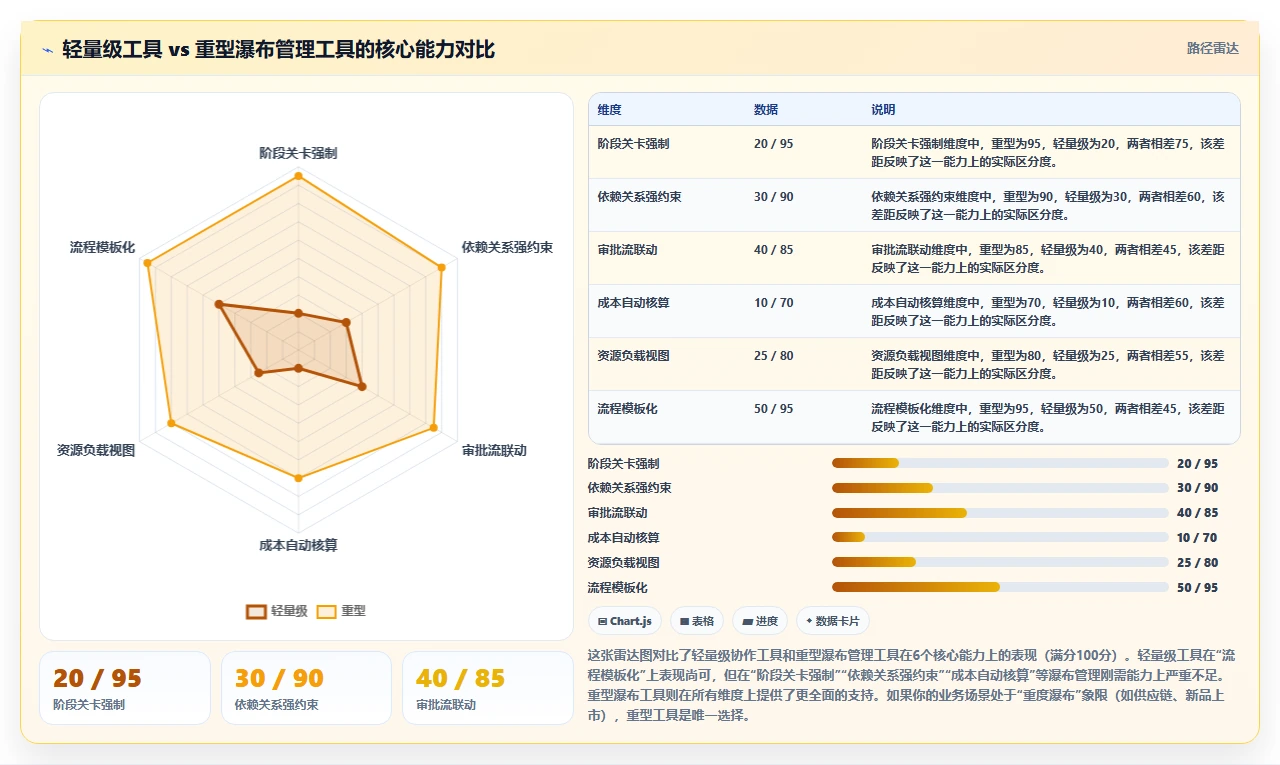Select the 成本自动核算 table row name

pyautogui.click(x=633, y=303)
